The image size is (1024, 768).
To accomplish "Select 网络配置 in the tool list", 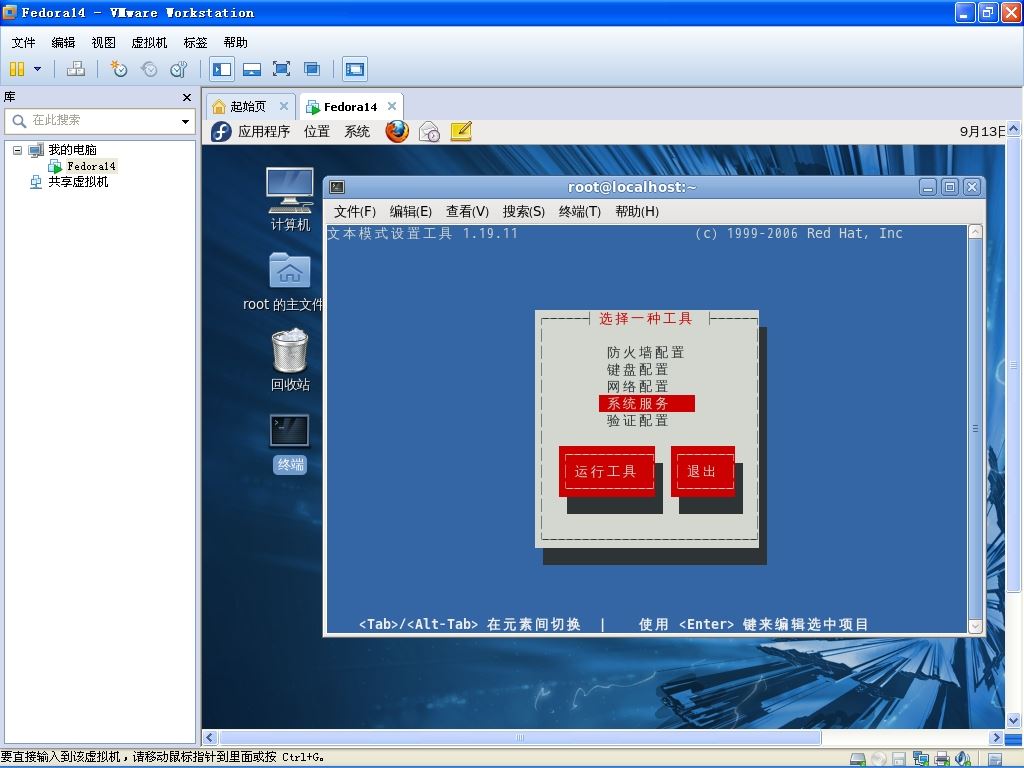I will click(637, 387).
